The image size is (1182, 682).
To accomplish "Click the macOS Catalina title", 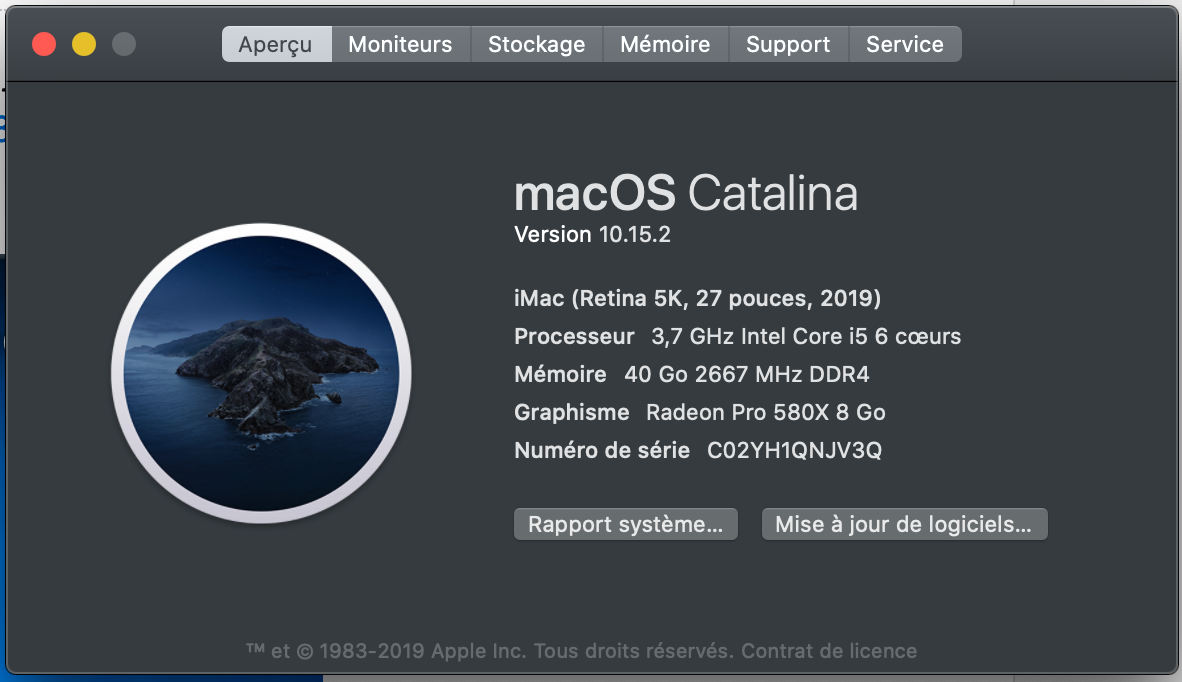I will click(685, 193).
